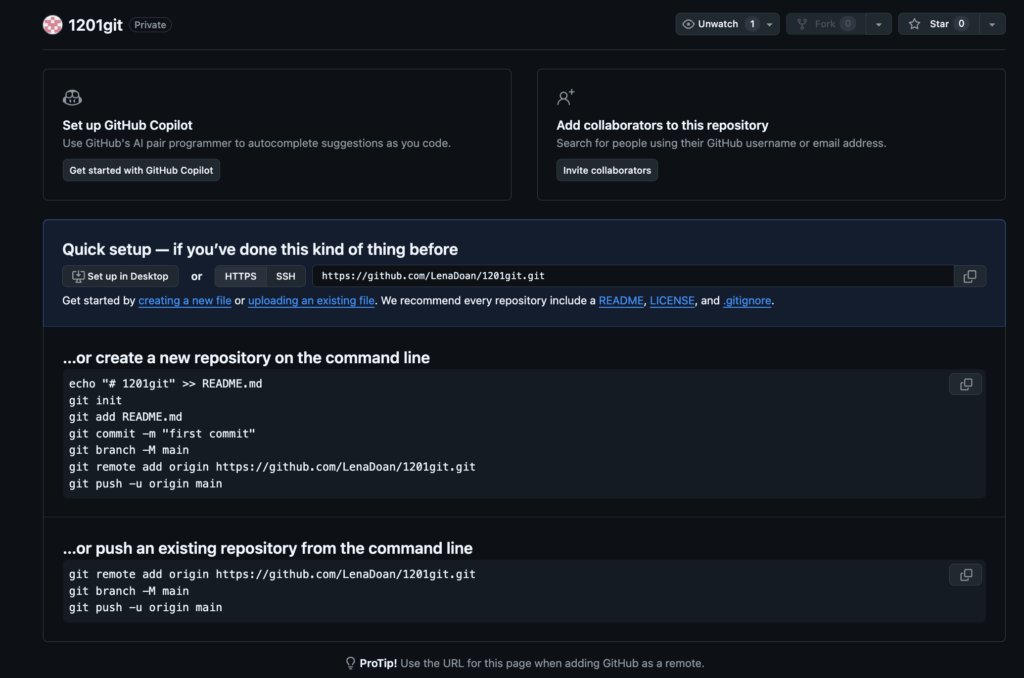Click the 'Quick setup' heading text

pos(260,250)
